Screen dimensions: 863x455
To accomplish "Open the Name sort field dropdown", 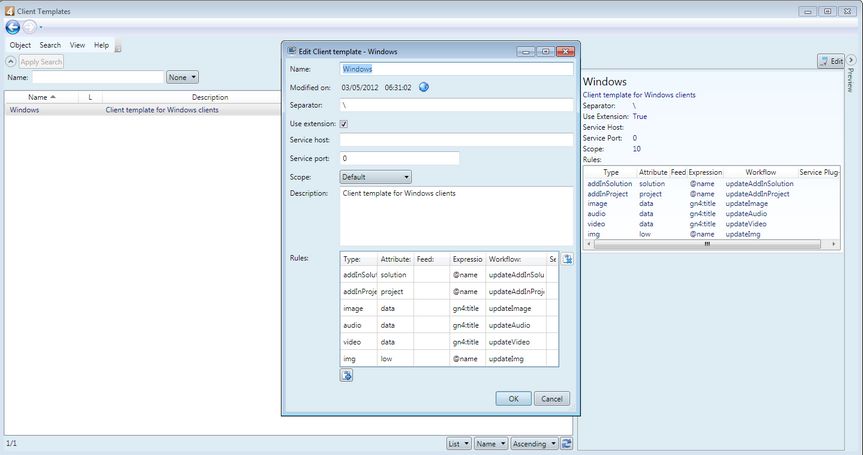I will [x=491, y=443].
